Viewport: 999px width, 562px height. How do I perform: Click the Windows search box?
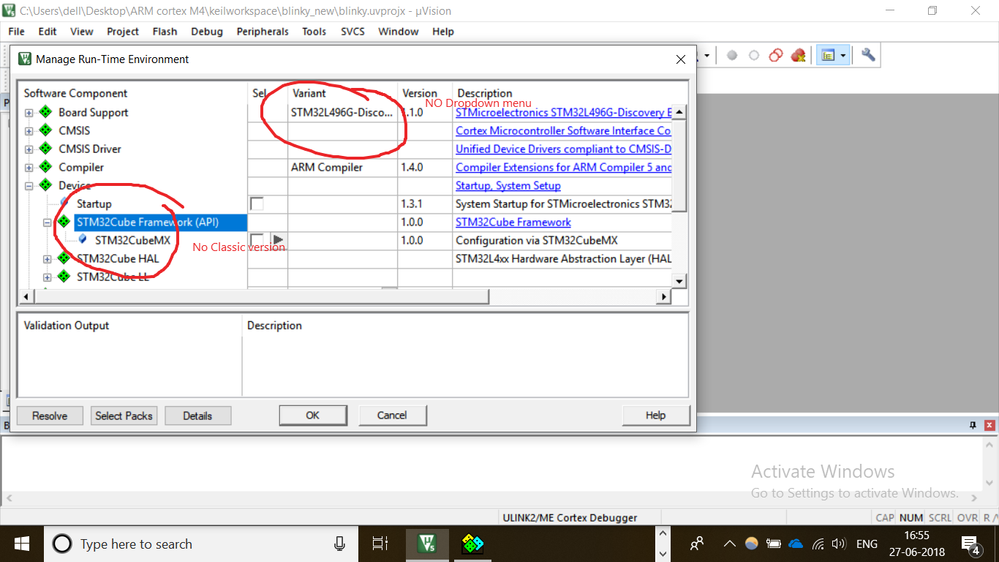click(x=201, y=544)
